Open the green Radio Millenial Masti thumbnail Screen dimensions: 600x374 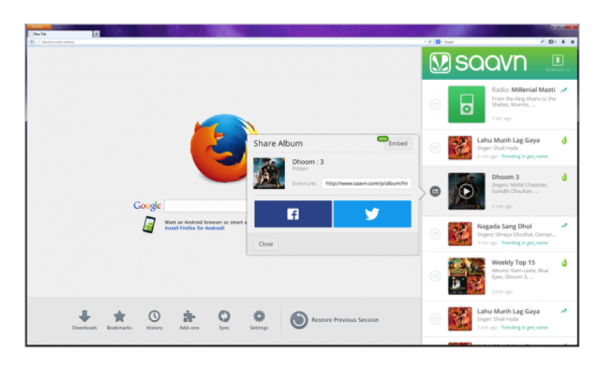click(466, 104)
